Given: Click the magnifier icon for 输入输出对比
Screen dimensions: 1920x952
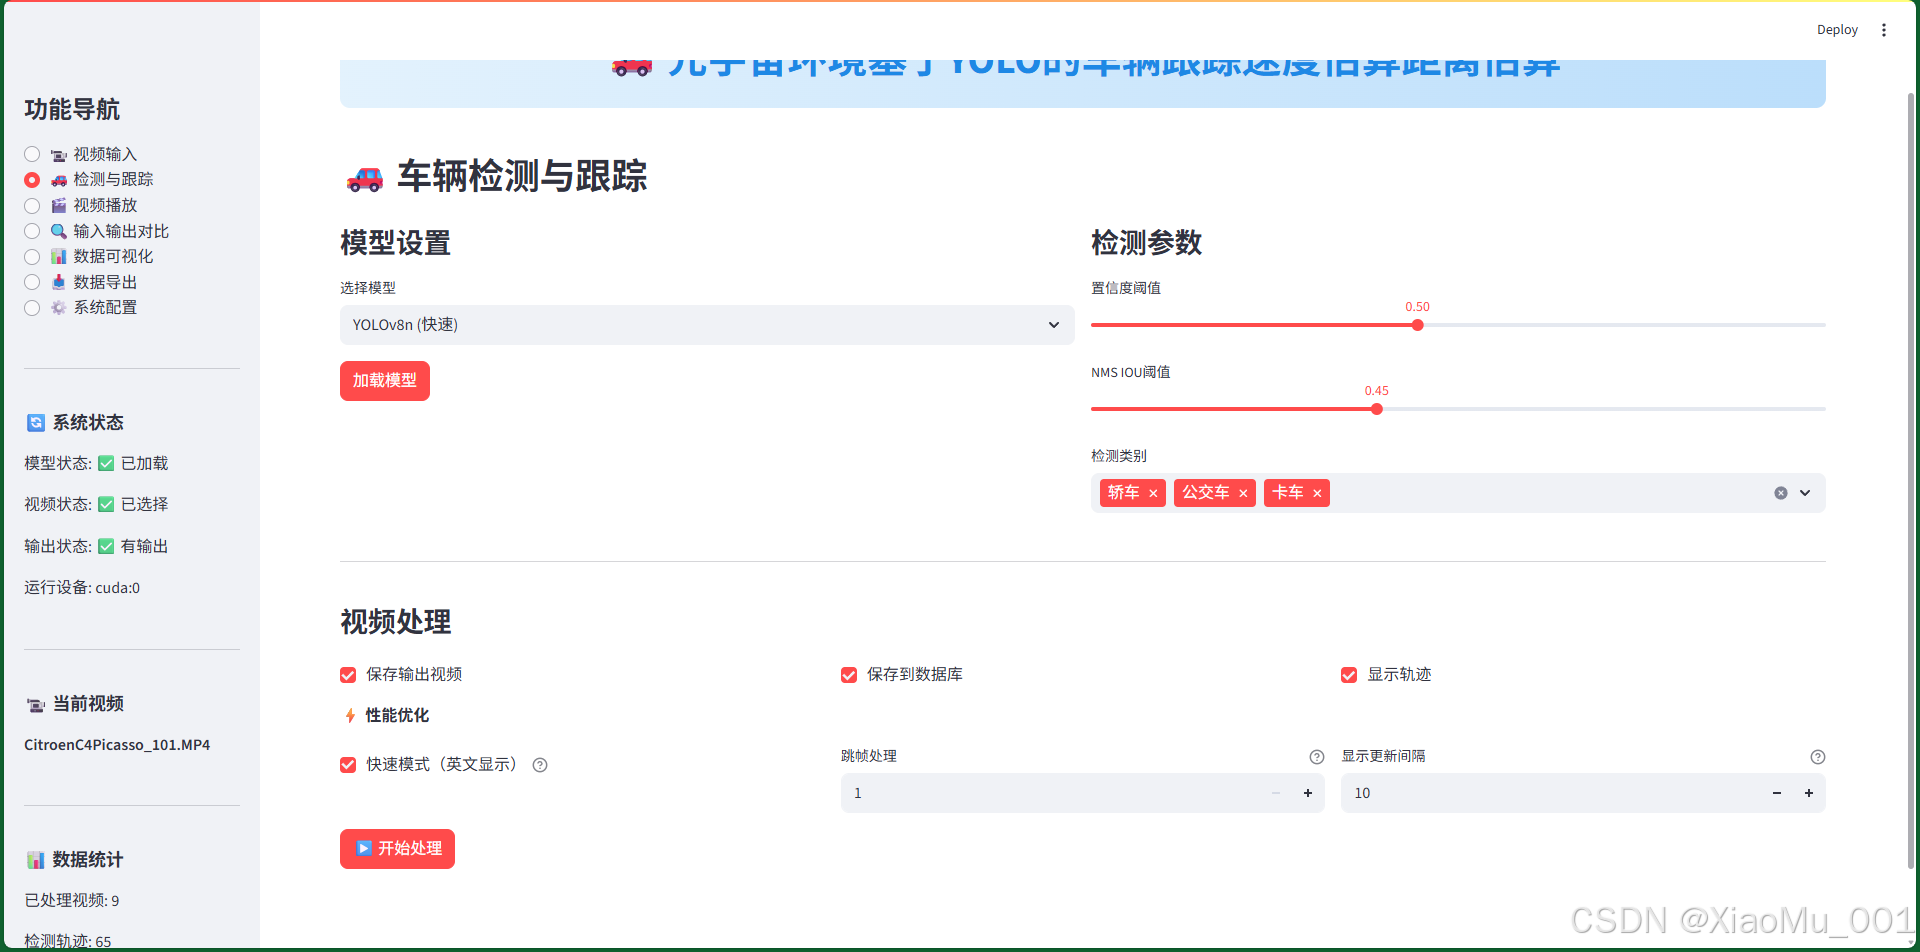Looking at the screenshot, I should [58, 230].
